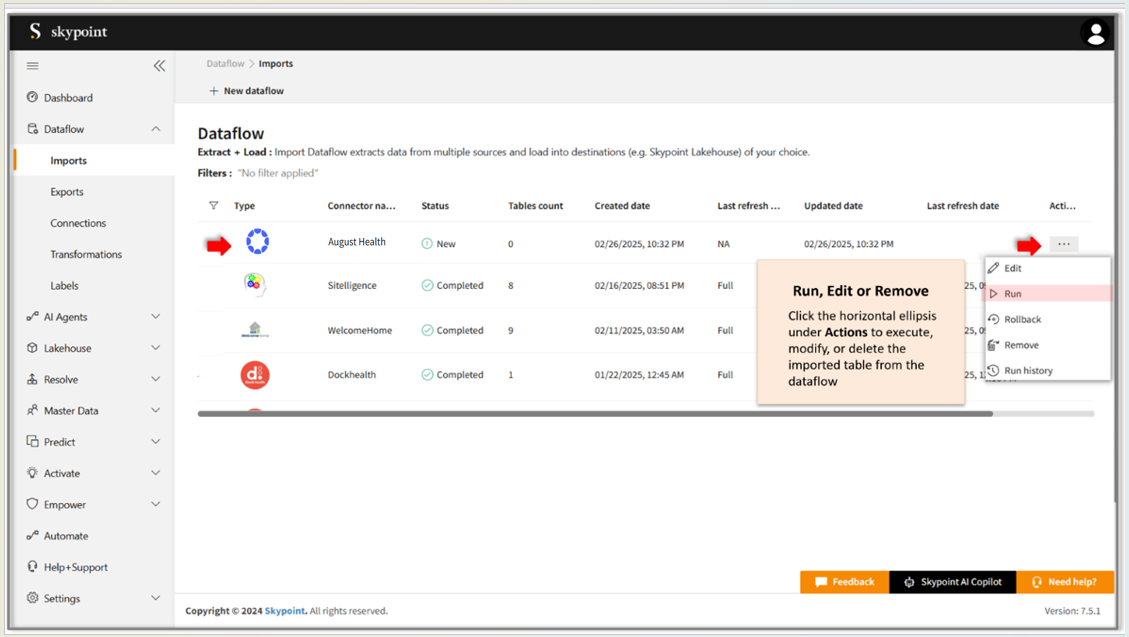Click the New dataflow button
This screenshot has width=1129, height=637.
(246, 91)
